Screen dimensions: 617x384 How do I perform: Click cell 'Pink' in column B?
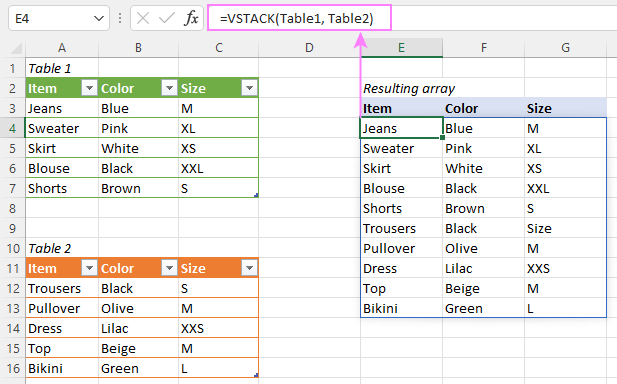pyautogui.click(x=139, y=128)
